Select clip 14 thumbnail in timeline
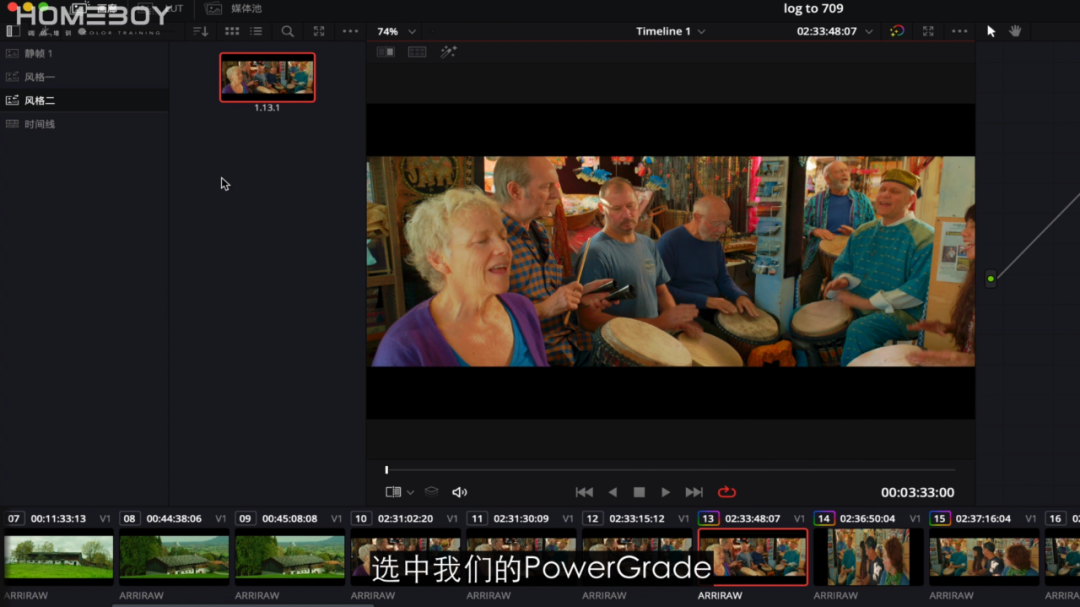This screenshot has height=607, width=1080. pyautogui.click(x=867, y=557)
